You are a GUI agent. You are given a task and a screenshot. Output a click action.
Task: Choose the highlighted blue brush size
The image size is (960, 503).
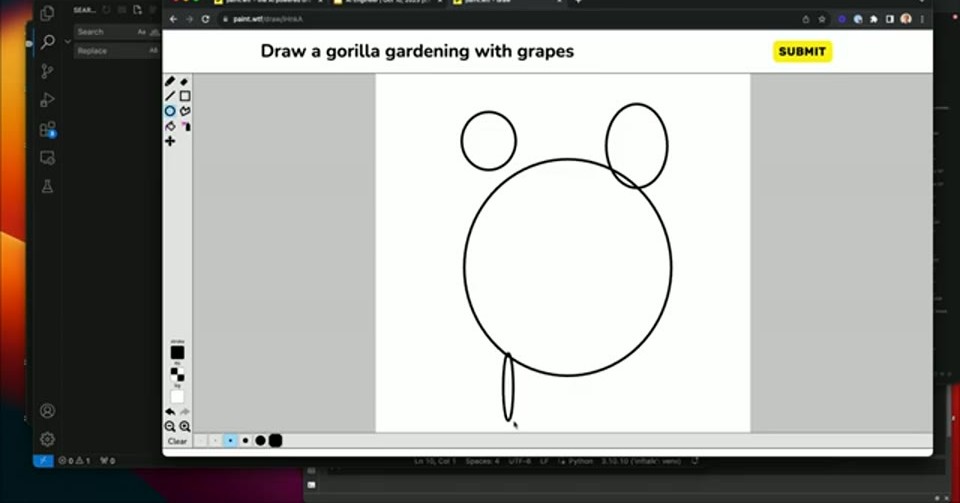click(x=230, y=441)
